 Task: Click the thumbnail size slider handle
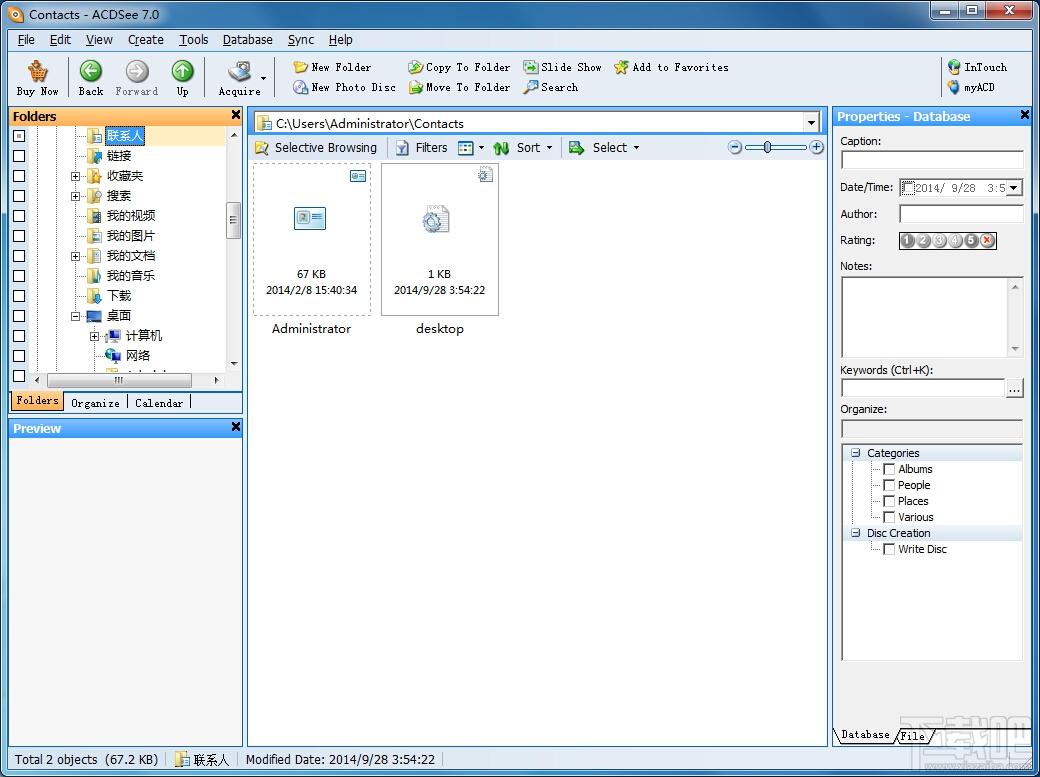(x=767, y=147)
